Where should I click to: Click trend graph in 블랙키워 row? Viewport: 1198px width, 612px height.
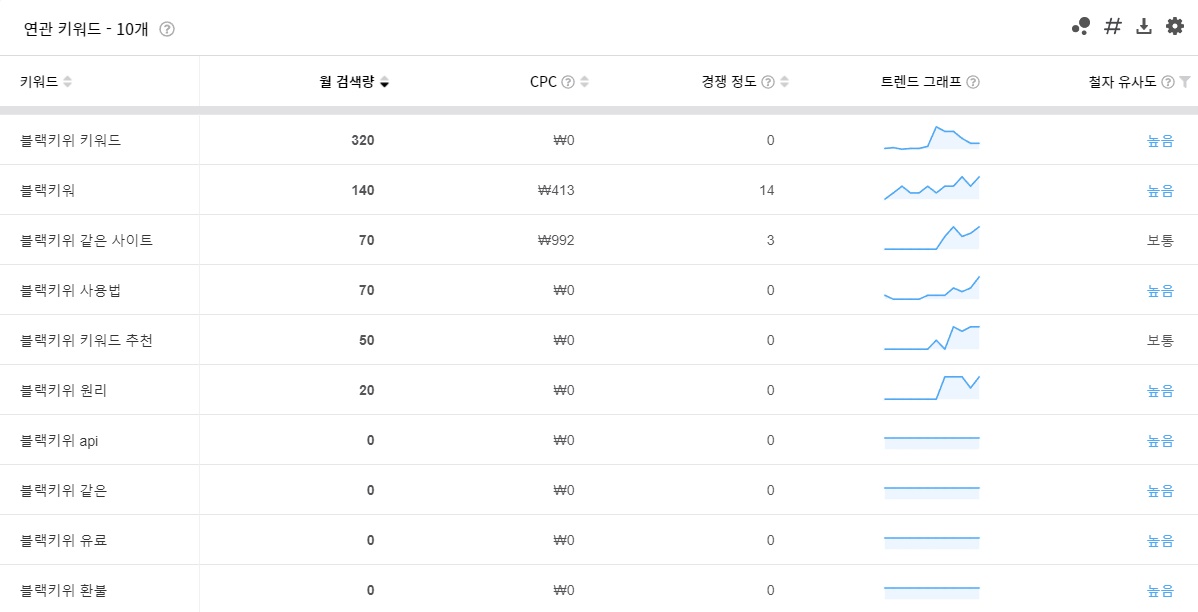click(x=931, y=188)
